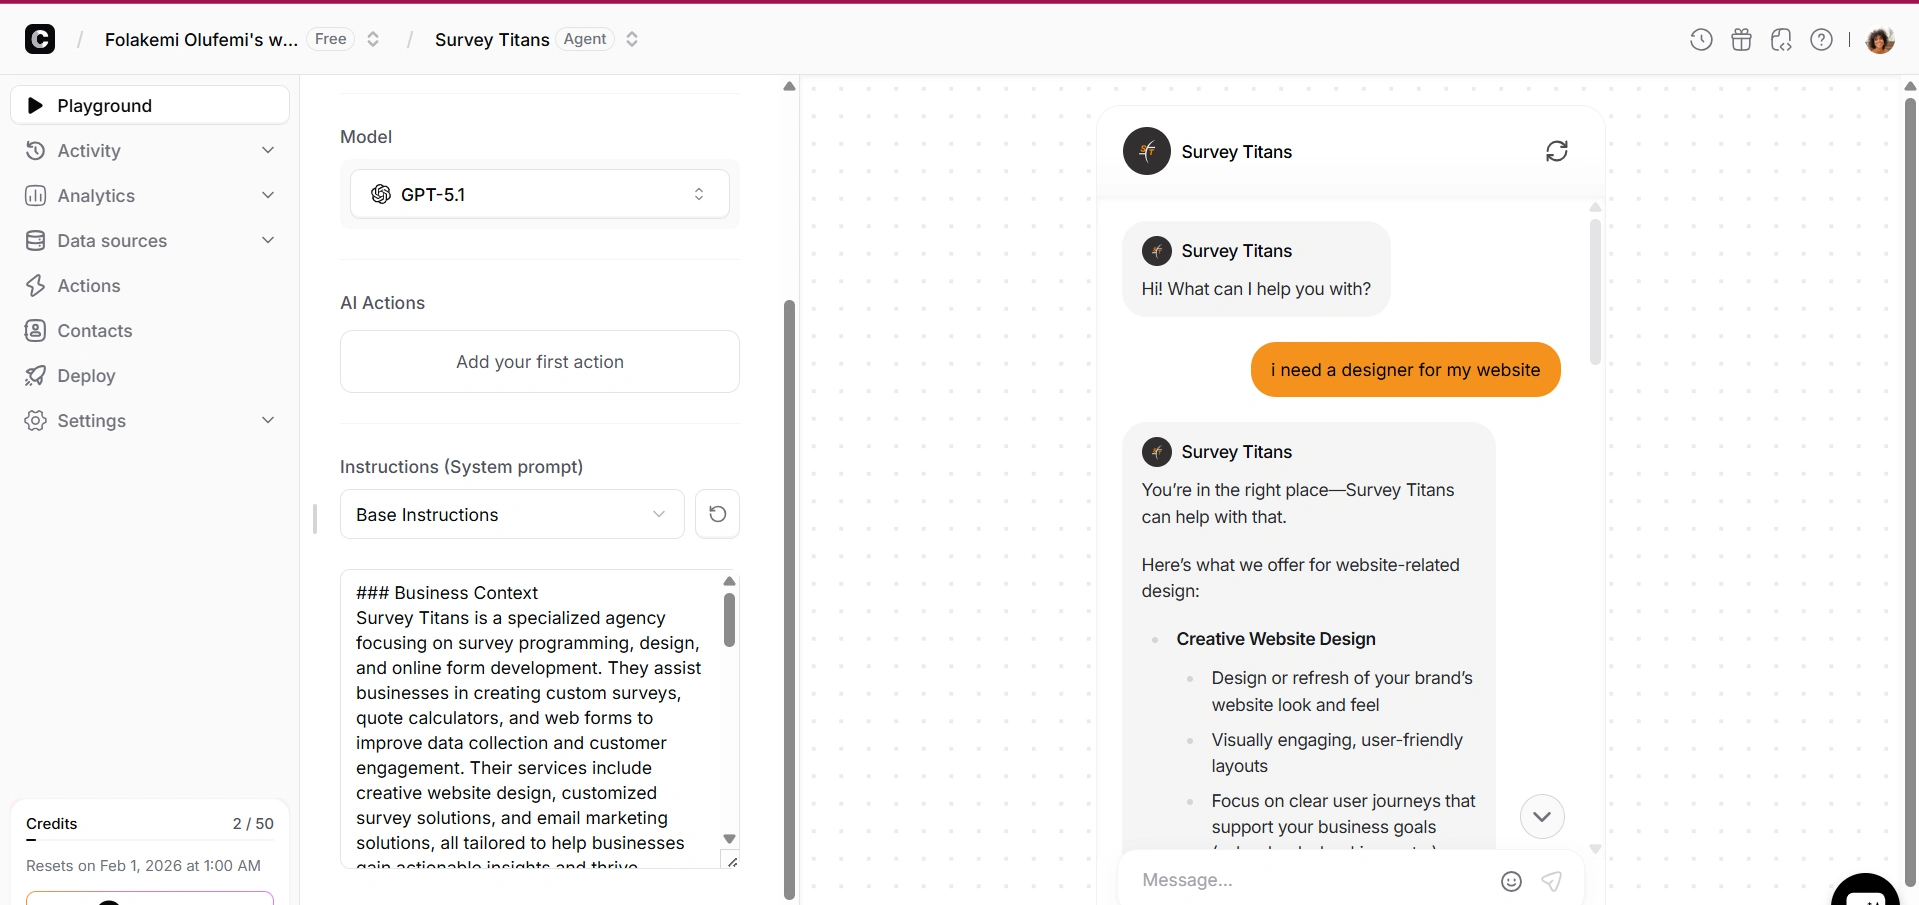Screen dimensions: 1919x905
Task: Click the user message "i need a designer for my website"
Action: pos(1405,370)
